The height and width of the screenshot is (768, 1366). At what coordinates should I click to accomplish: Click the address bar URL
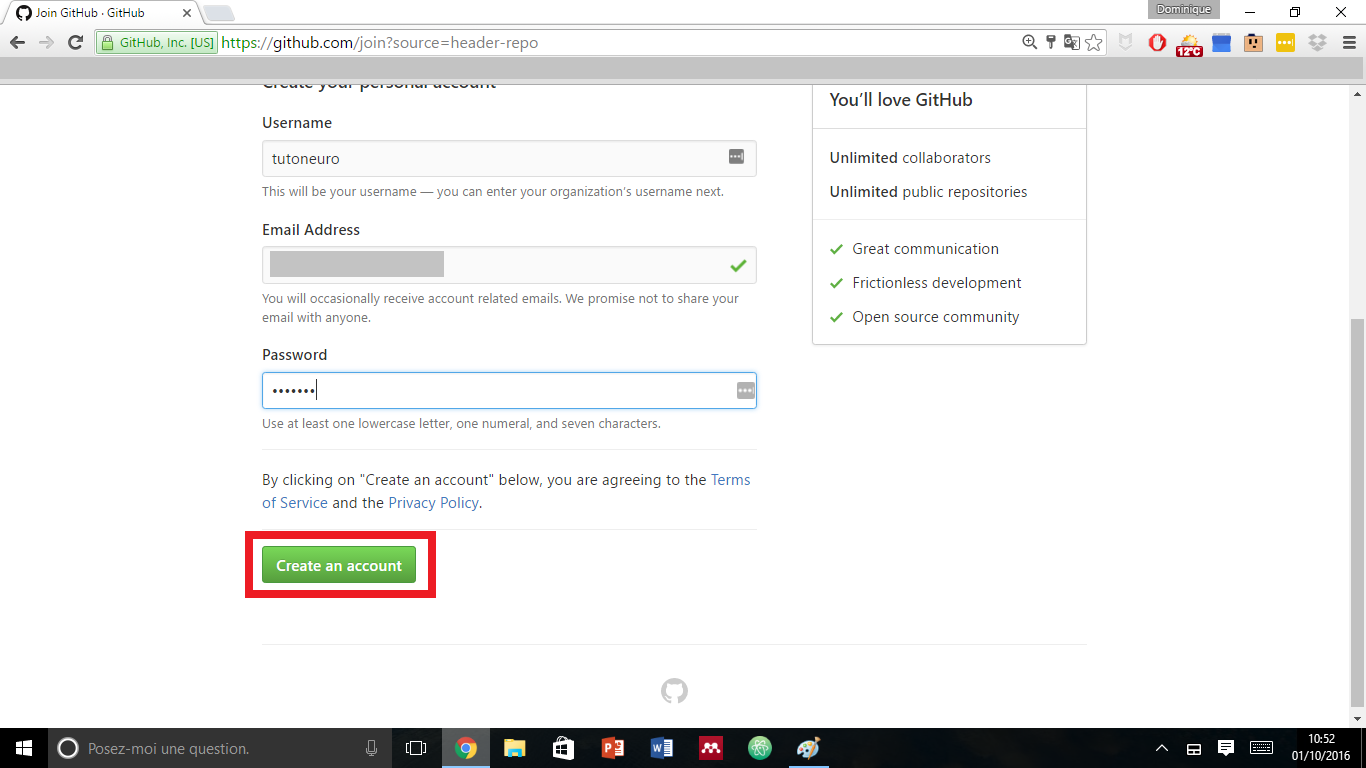(380, 43)
